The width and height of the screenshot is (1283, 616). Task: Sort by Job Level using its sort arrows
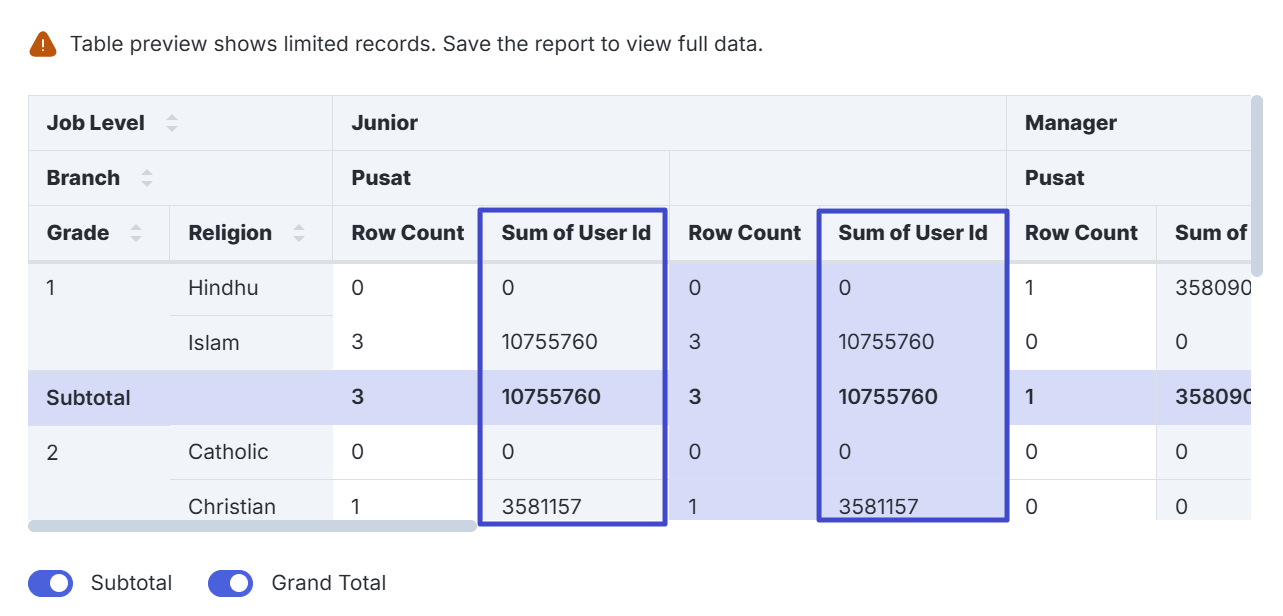point(172,123)
